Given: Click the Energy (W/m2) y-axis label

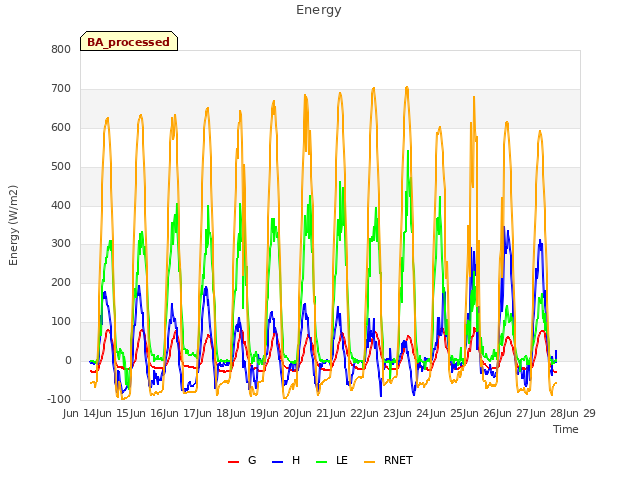Looking at the screenshot, I should point(13,225).
